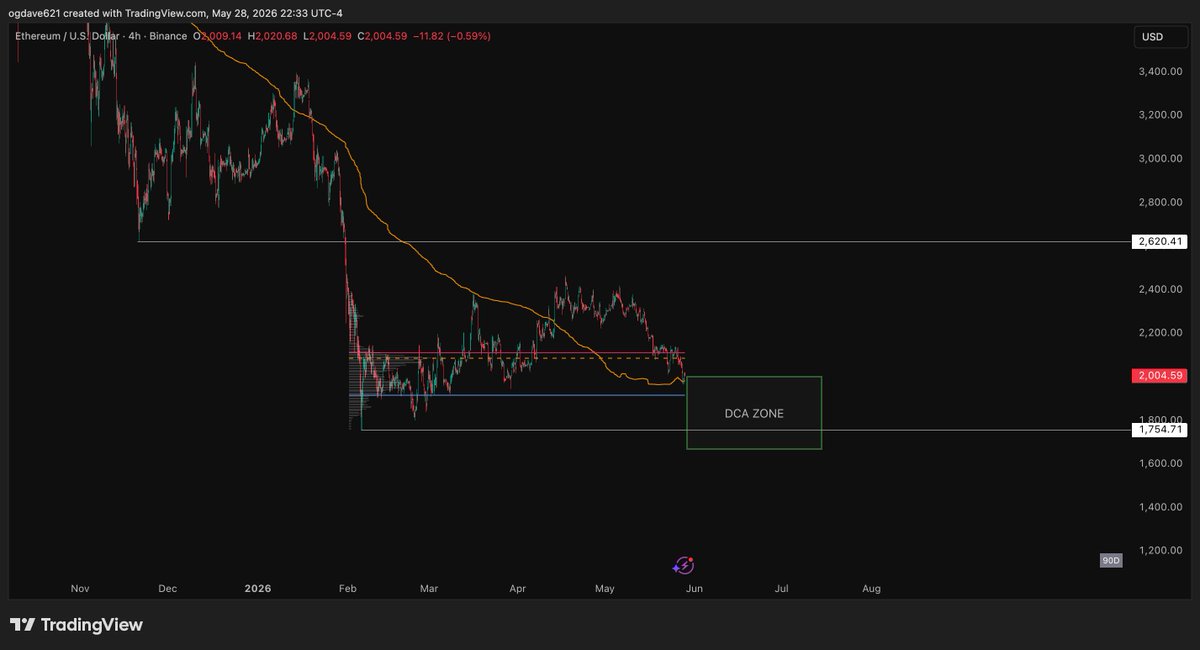
Task: Click the Nov label on time axis
Action: point(80,589)
